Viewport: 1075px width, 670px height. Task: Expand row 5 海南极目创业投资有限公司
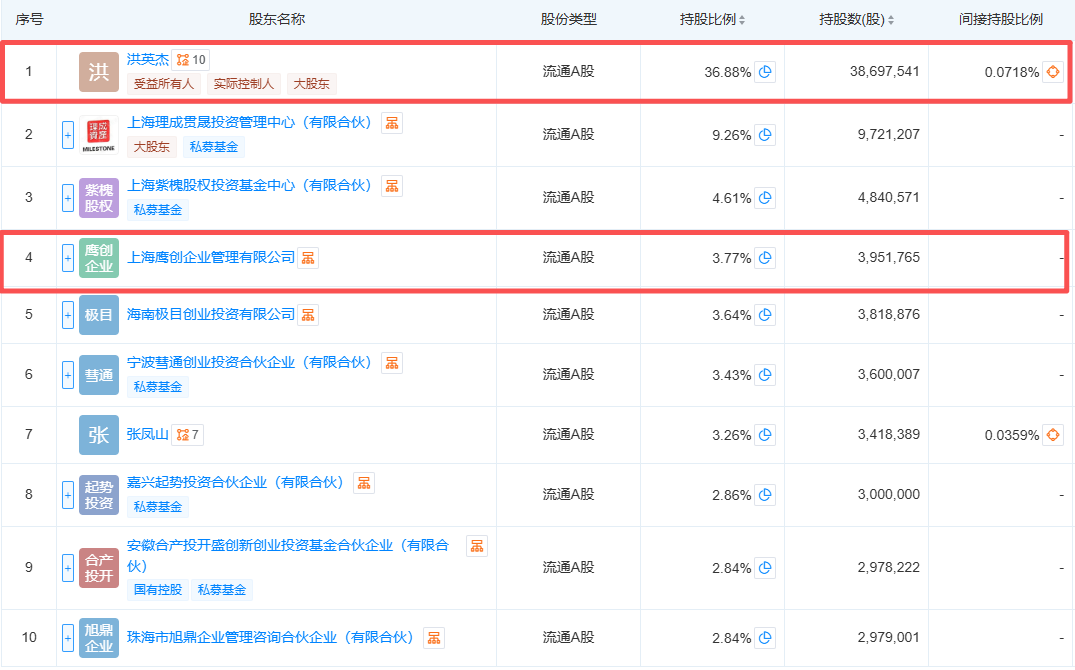point(68,315)
